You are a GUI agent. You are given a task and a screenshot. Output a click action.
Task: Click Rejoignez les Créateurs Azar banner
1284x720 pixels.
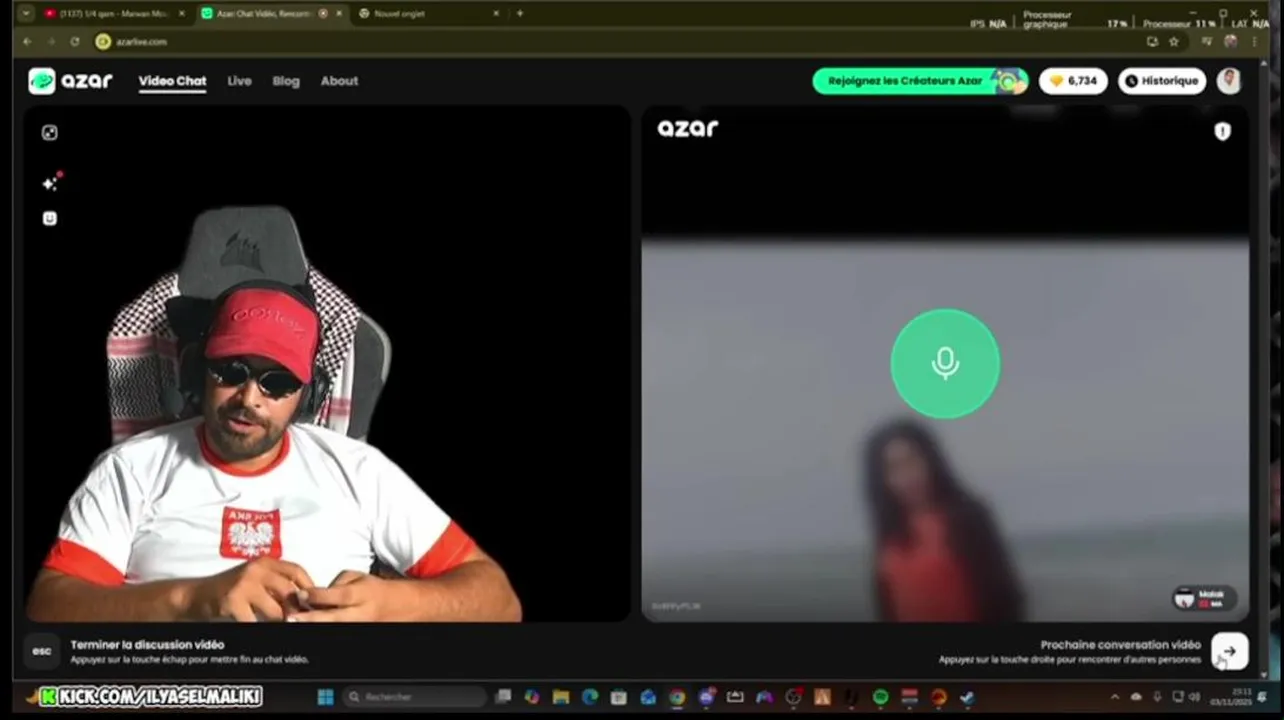click(920, 81)
